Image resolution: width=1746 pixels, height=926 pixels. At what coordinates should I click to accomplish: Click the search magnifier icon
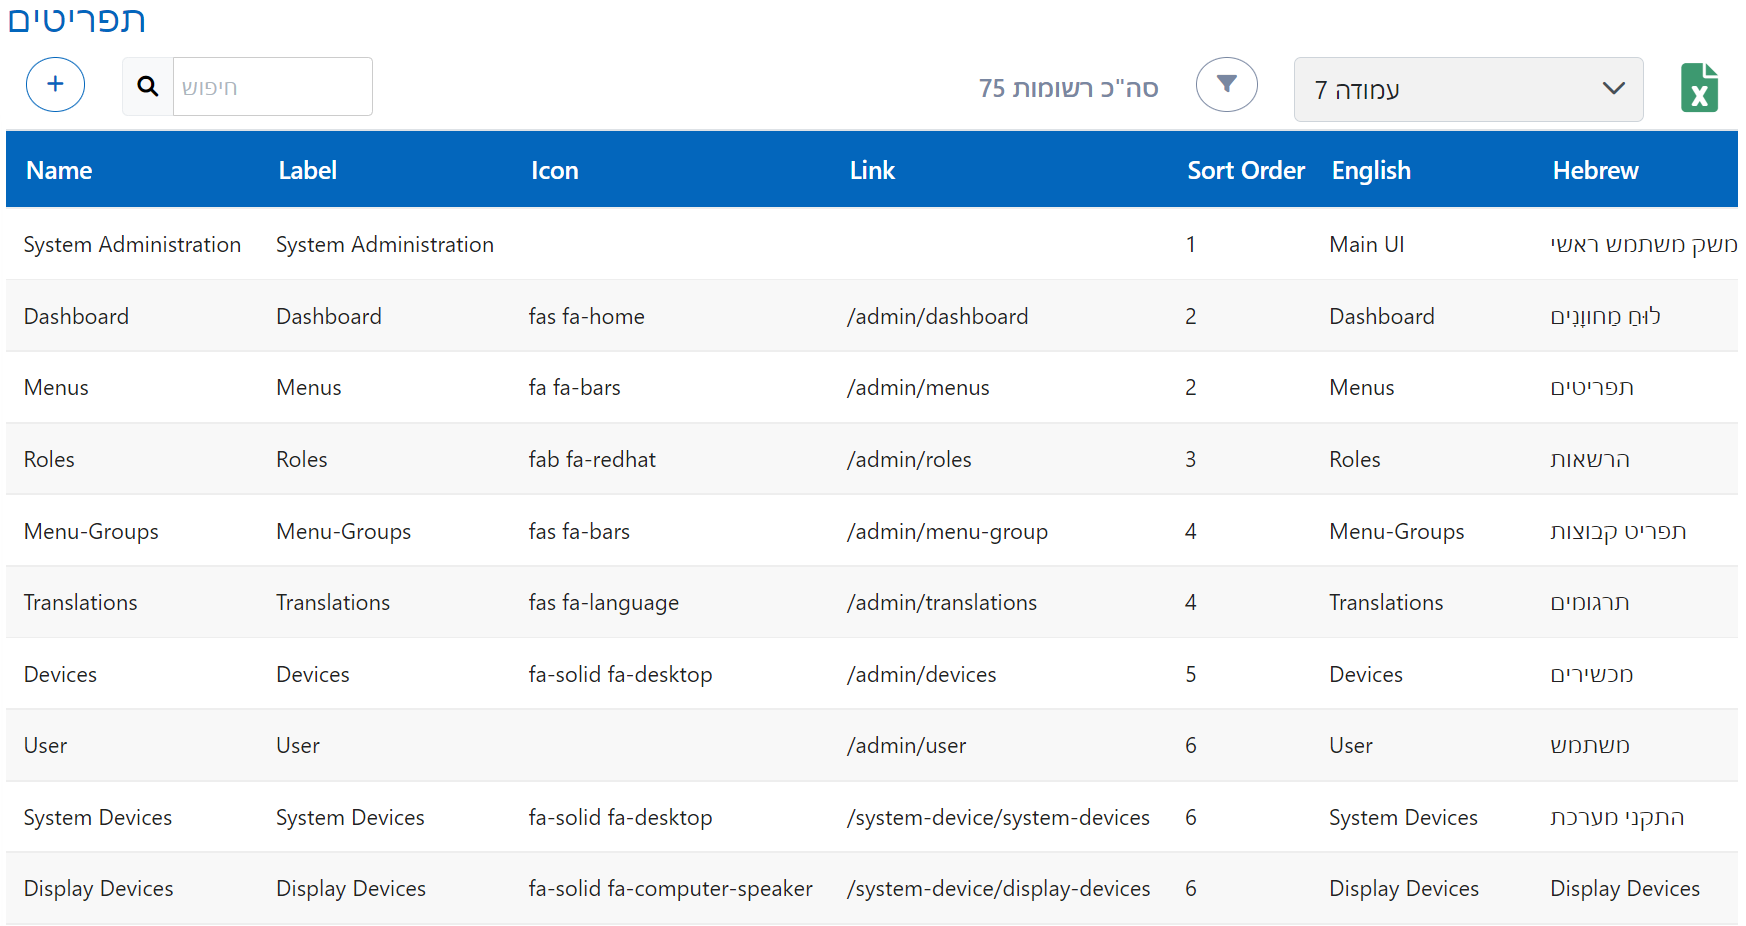click(x=148, y=87)
